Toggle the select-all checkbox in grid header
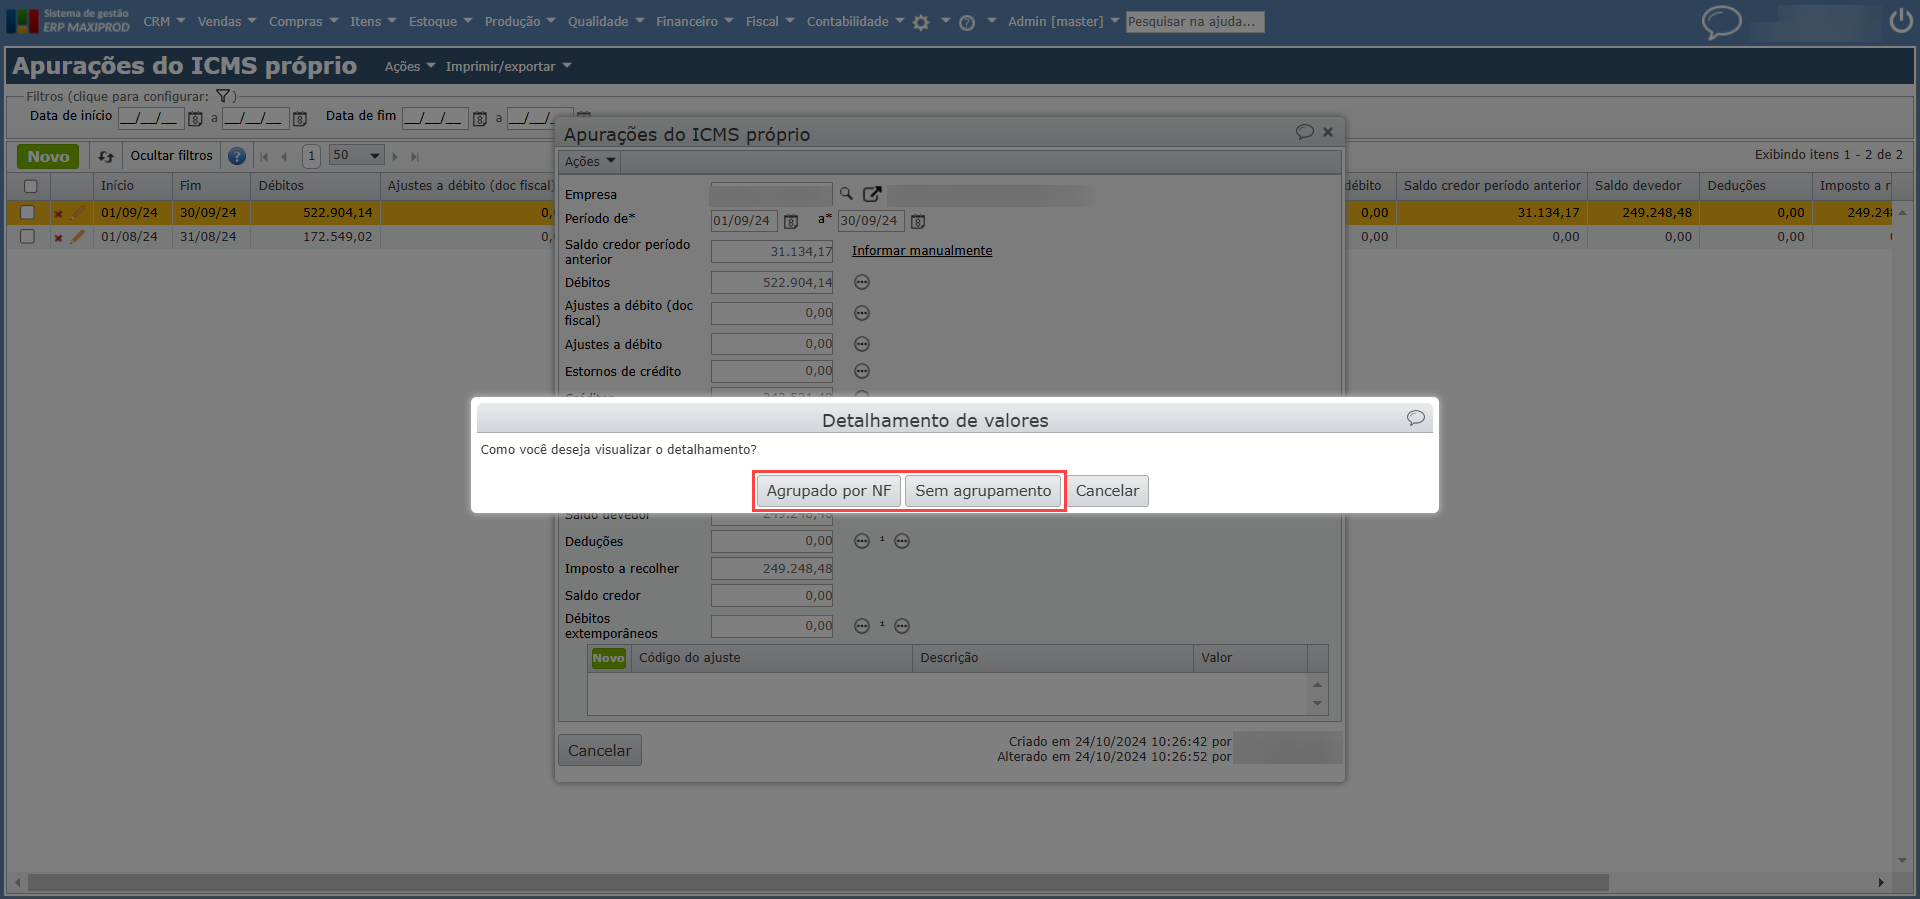Screen dimensions: 1920x899 pyautogui.click(x=31, y=186)
